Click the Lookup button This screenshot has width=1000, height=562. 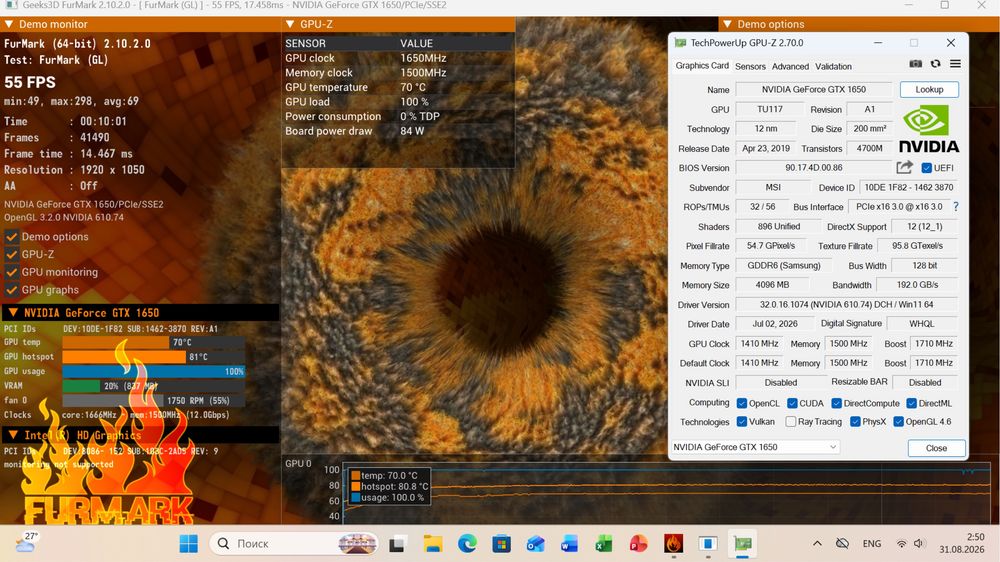coord(929,89)
